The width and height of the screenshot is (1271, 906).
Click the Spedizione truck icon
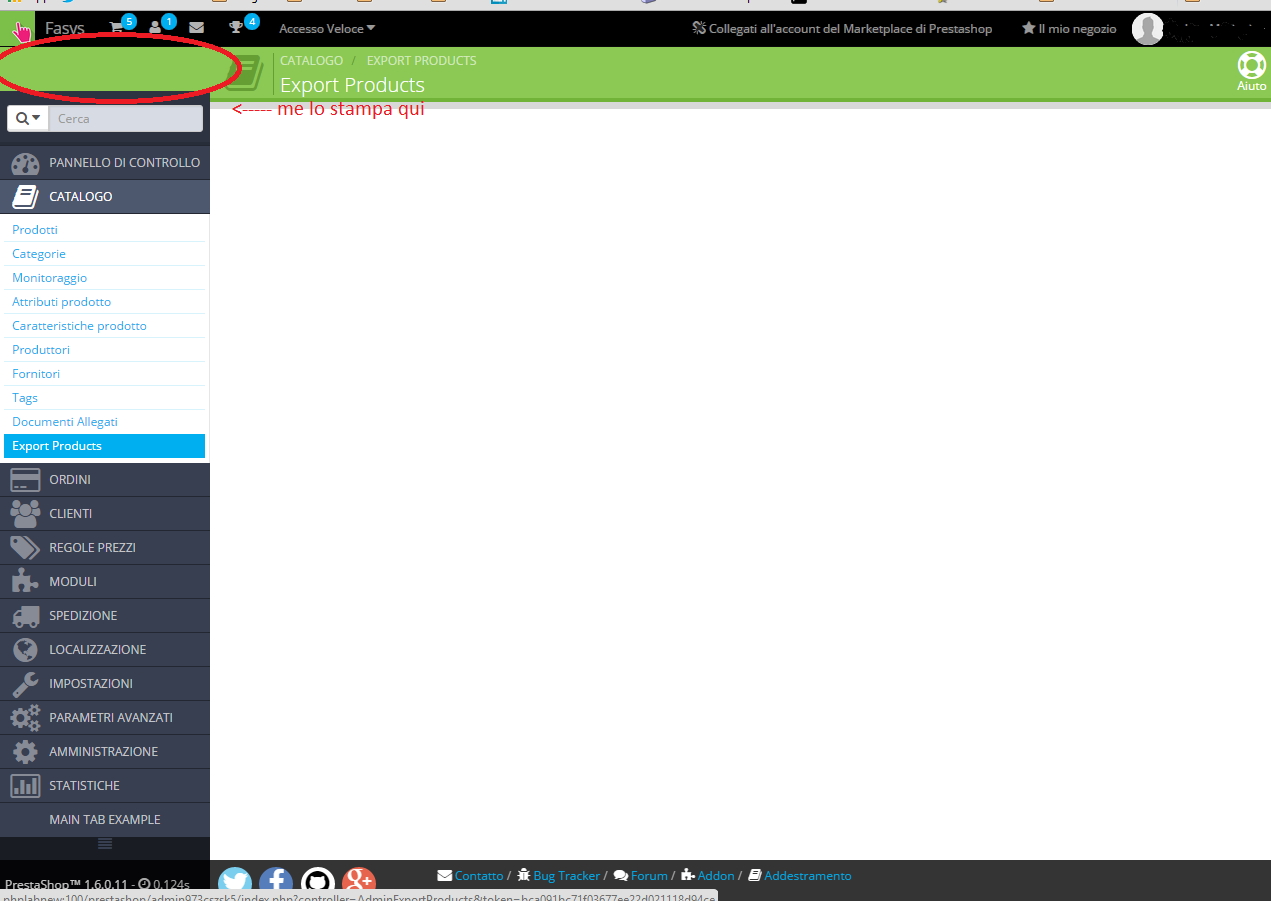(25, 616)
